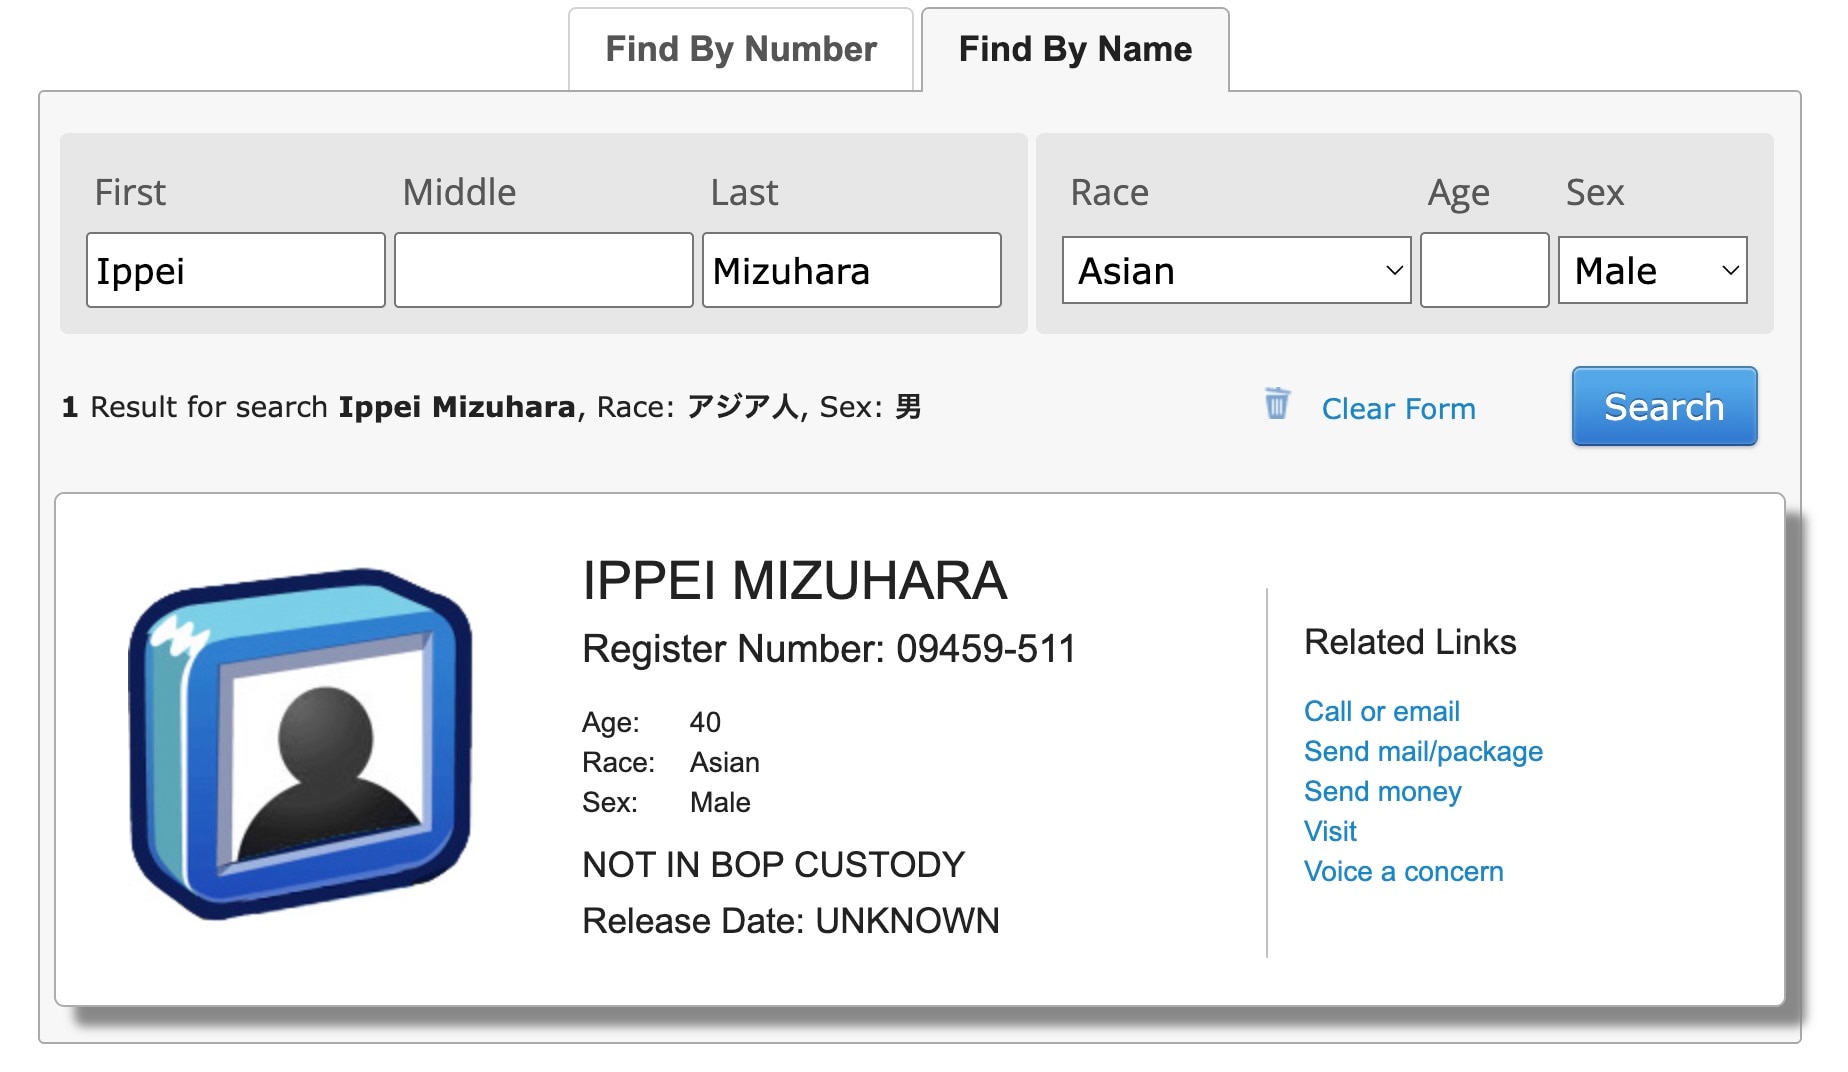1848x1072 pixels.
Task: Click the NOT IN BOP CUSTODY status
Action: (773, 865)
